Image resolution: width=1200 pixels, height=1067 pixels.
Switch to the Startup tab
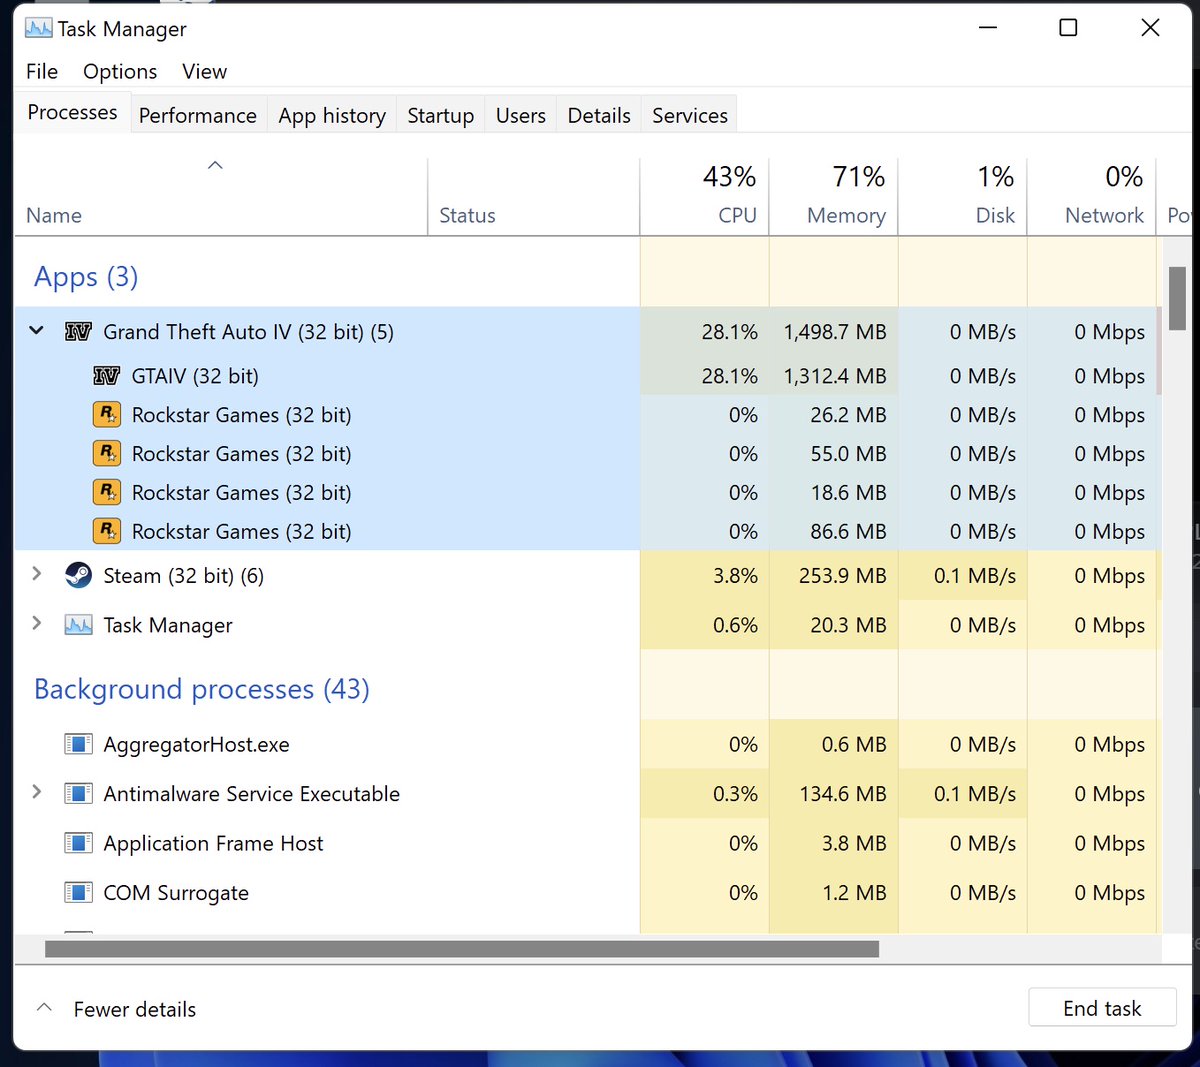440,115
